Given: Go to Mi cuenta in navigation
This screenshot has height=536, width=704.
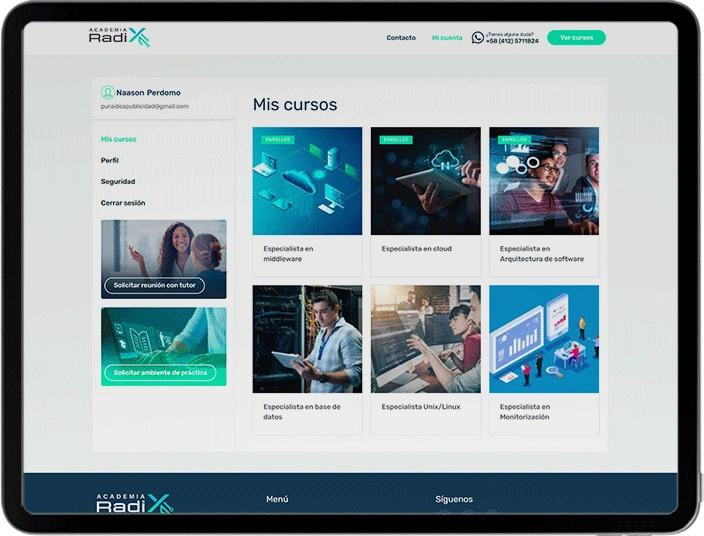Looking at the screenshot, I should (x=447, y=38).
